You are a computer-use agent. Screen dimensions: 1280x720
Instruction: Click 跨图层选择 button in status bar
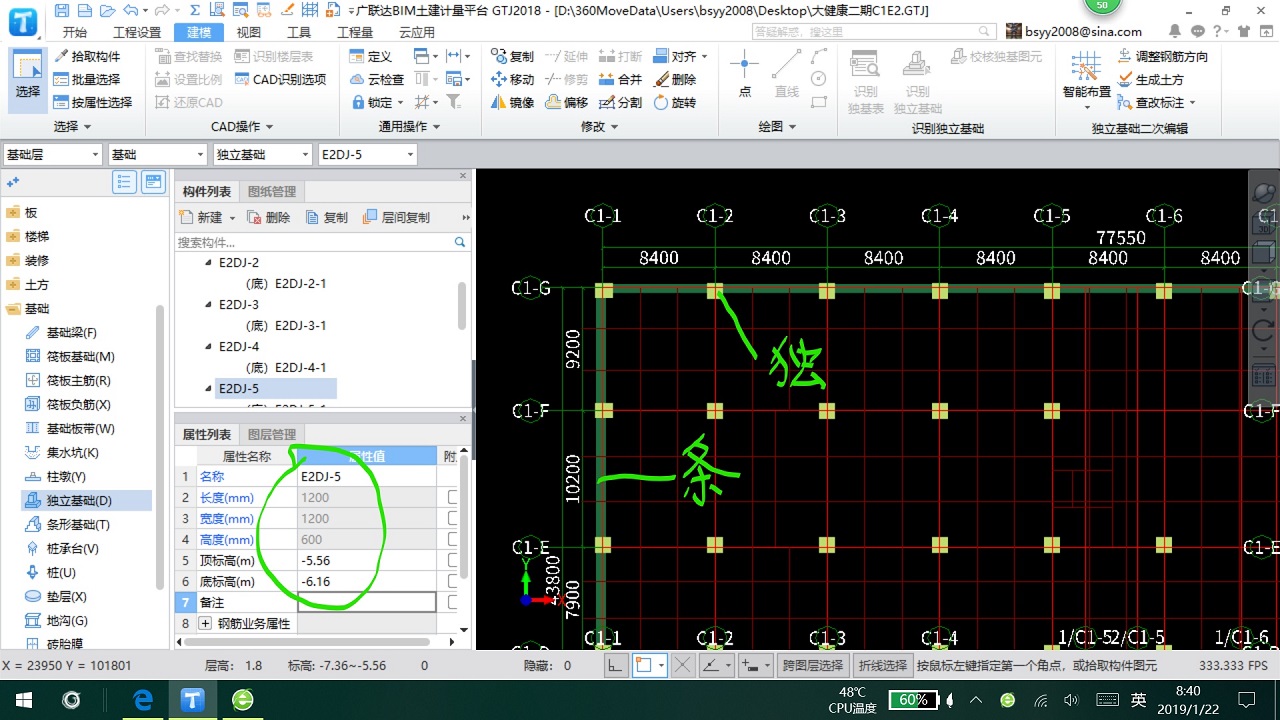click(813, 666)
